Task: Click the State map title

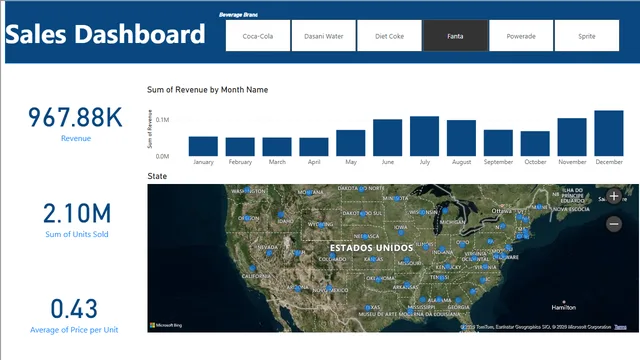Action: (157, 176)
